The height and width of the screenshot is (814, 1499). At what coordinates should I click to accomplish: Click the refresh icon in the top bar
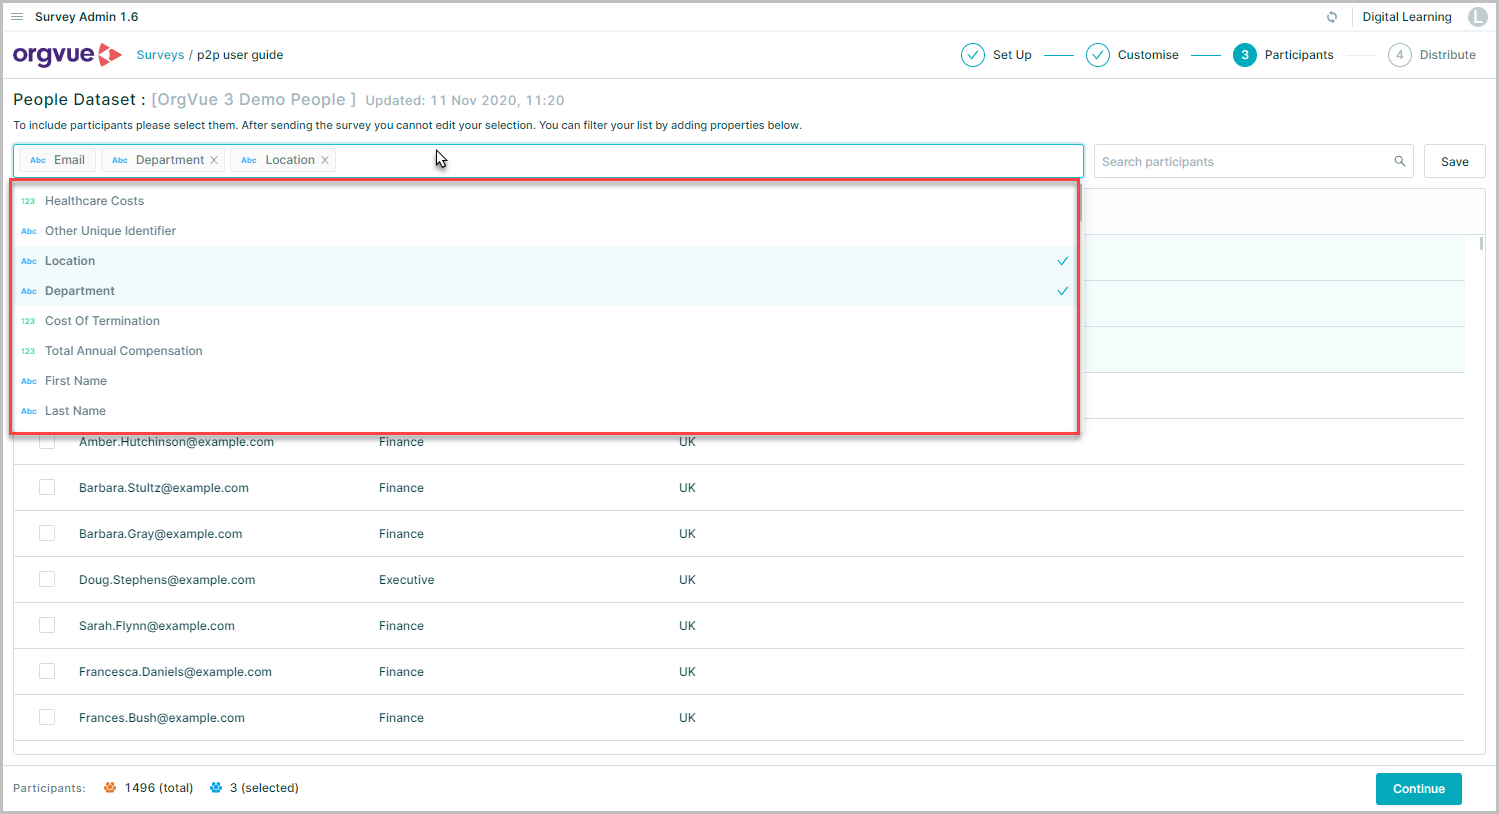pyautogui.click(x=1332, y=17)
